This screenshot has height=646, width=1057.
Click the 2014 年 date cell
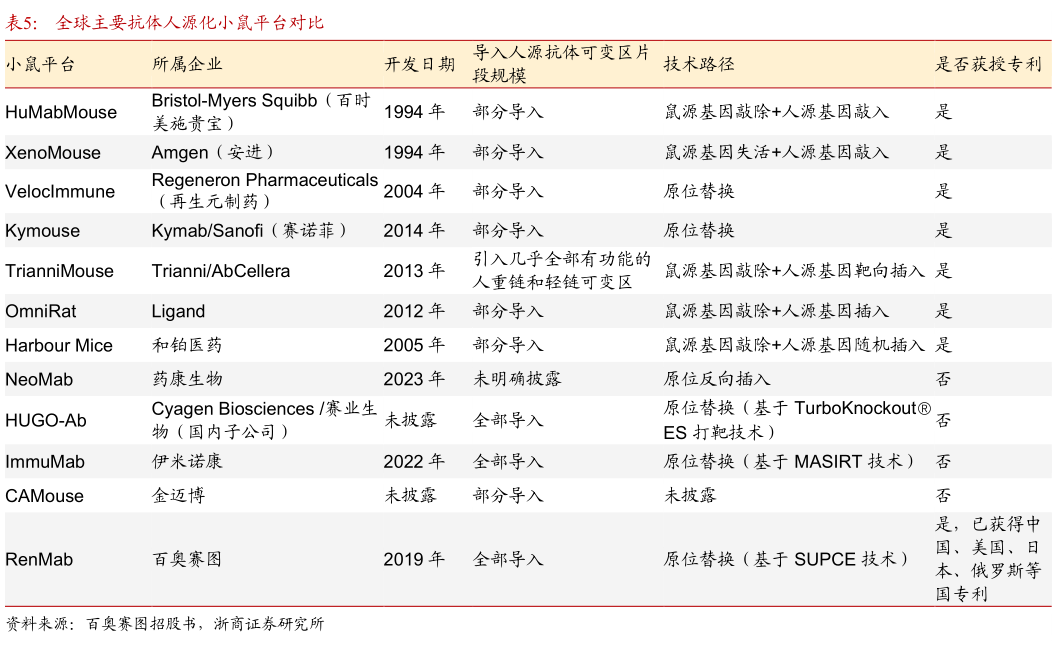pyautogui.click(x=414, y=231)
